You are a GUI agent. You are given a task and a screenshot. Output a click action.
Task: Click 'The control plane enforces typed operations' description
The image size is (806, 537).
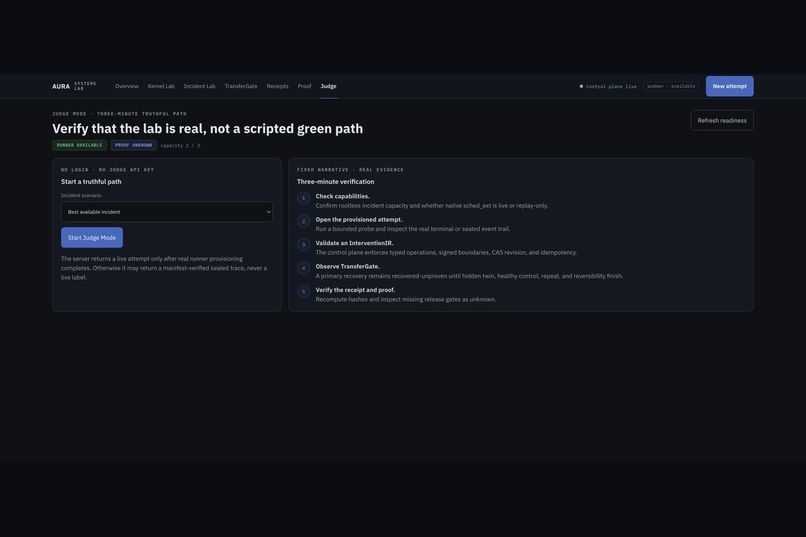click(x=446, y=252)
